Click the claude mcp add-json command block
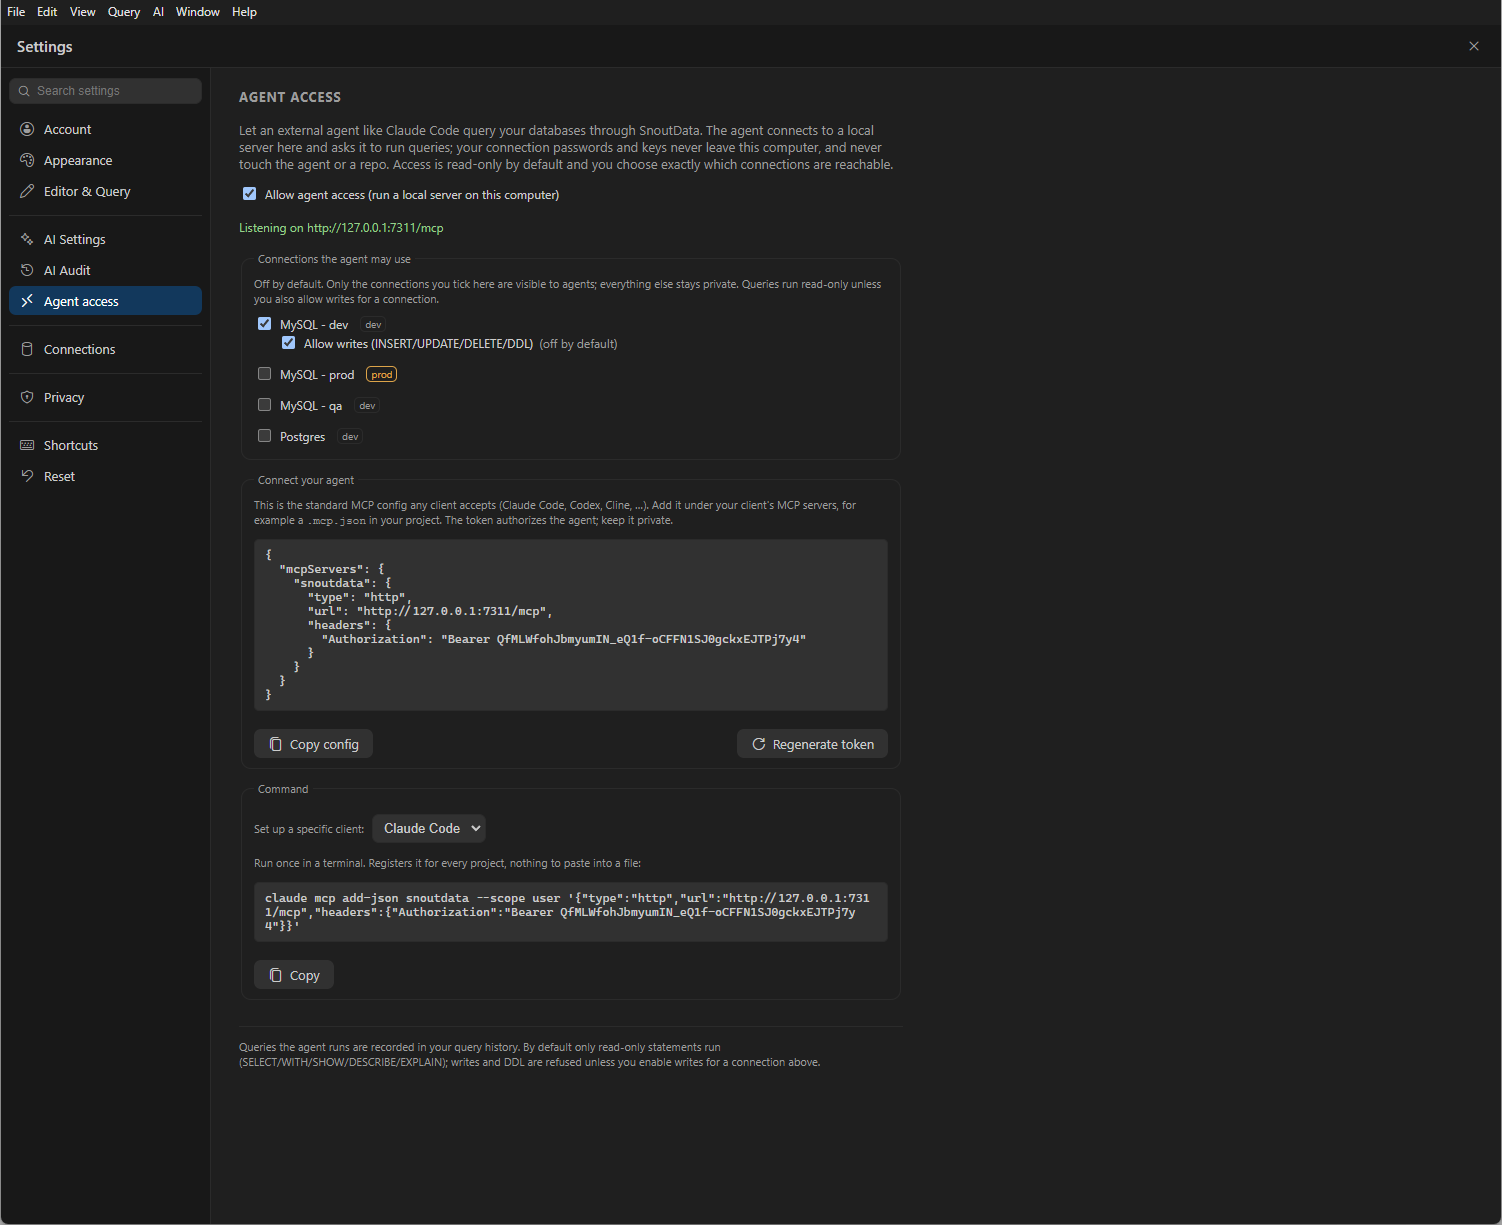The height and width of the screenshot is (1225, 1502). [x=571, y=912]
